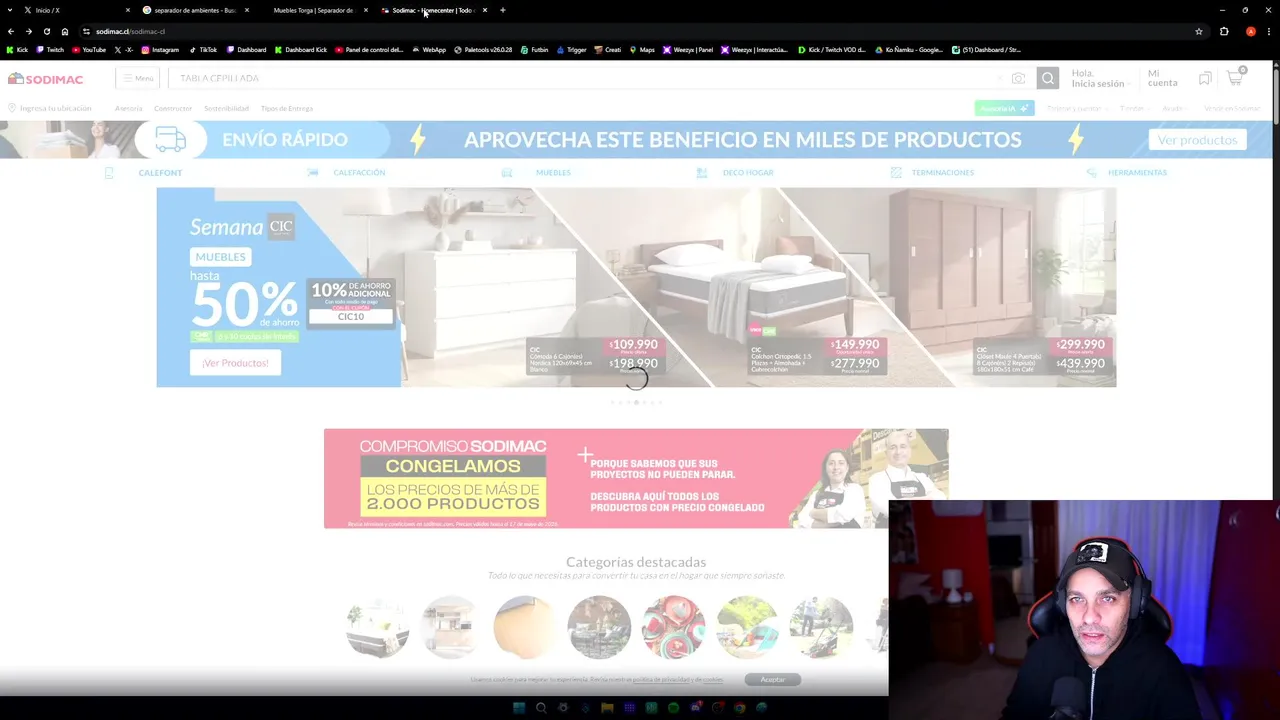Open the Asesoría link
The width and height of the screenshot is (1280, 720).
click(128, 108)
